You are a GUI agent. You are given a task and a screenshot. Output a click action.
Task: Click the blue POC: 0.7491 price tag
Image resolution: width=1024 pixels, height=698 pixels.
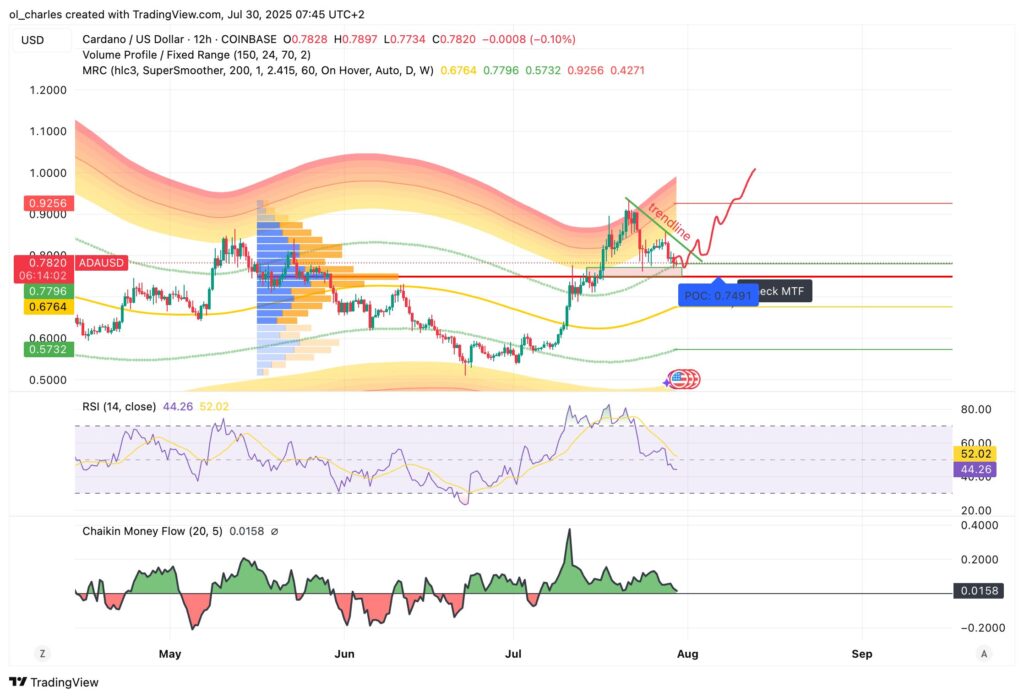716,296
